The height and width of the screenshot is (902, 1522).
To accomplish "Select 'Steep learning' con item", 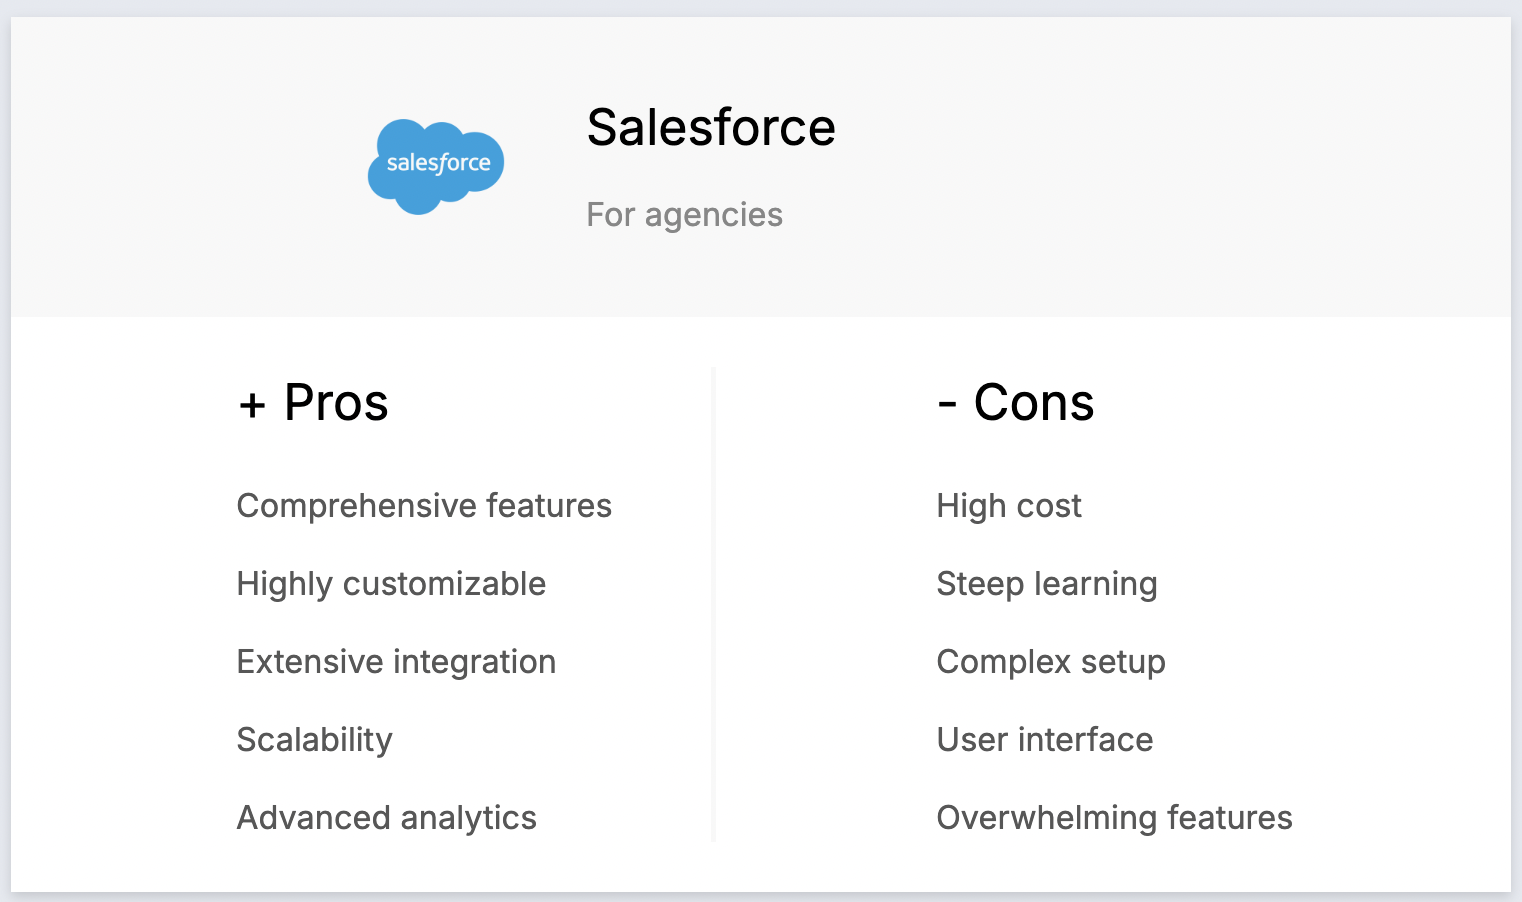I will tap(1047, 584).
